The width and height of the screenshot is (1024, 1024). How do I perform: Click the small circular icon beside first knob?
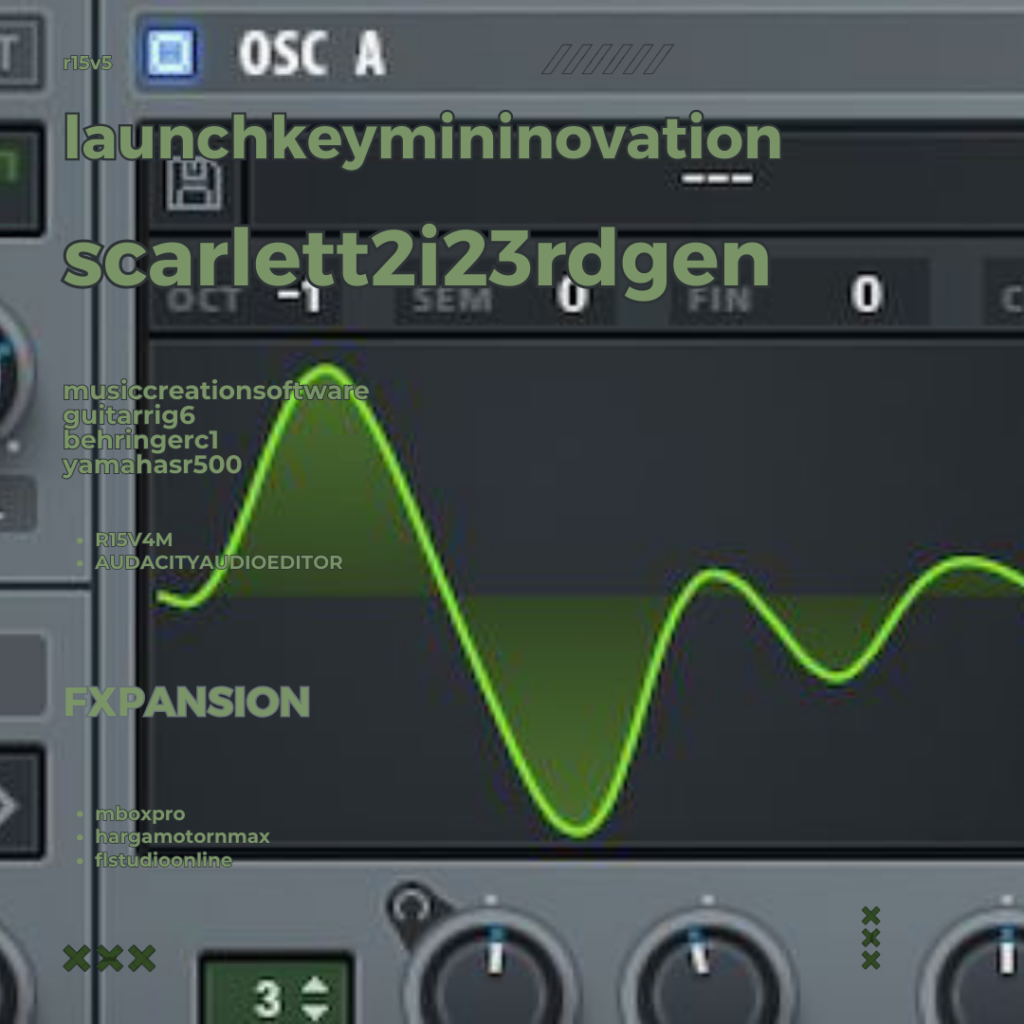(x=410, y=907)
